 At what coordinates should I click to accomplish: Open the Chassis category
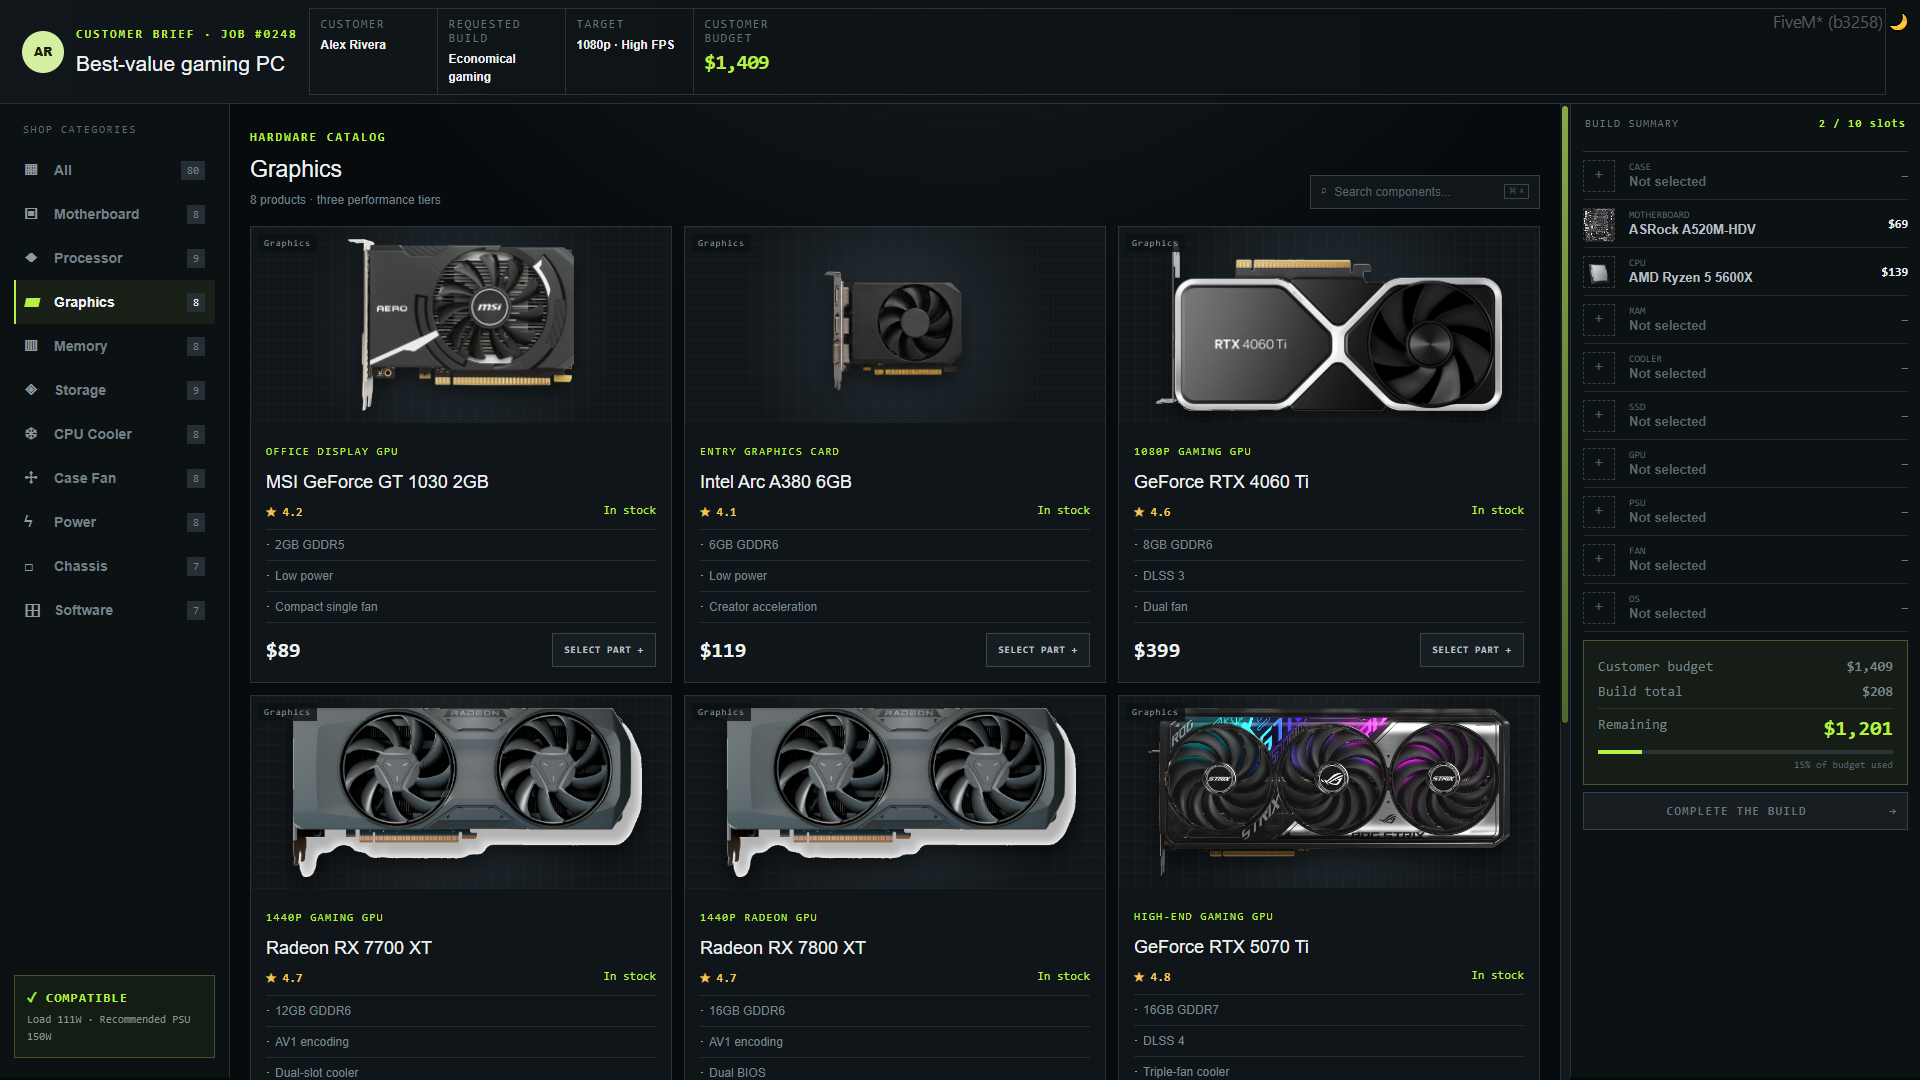point(115,566)
